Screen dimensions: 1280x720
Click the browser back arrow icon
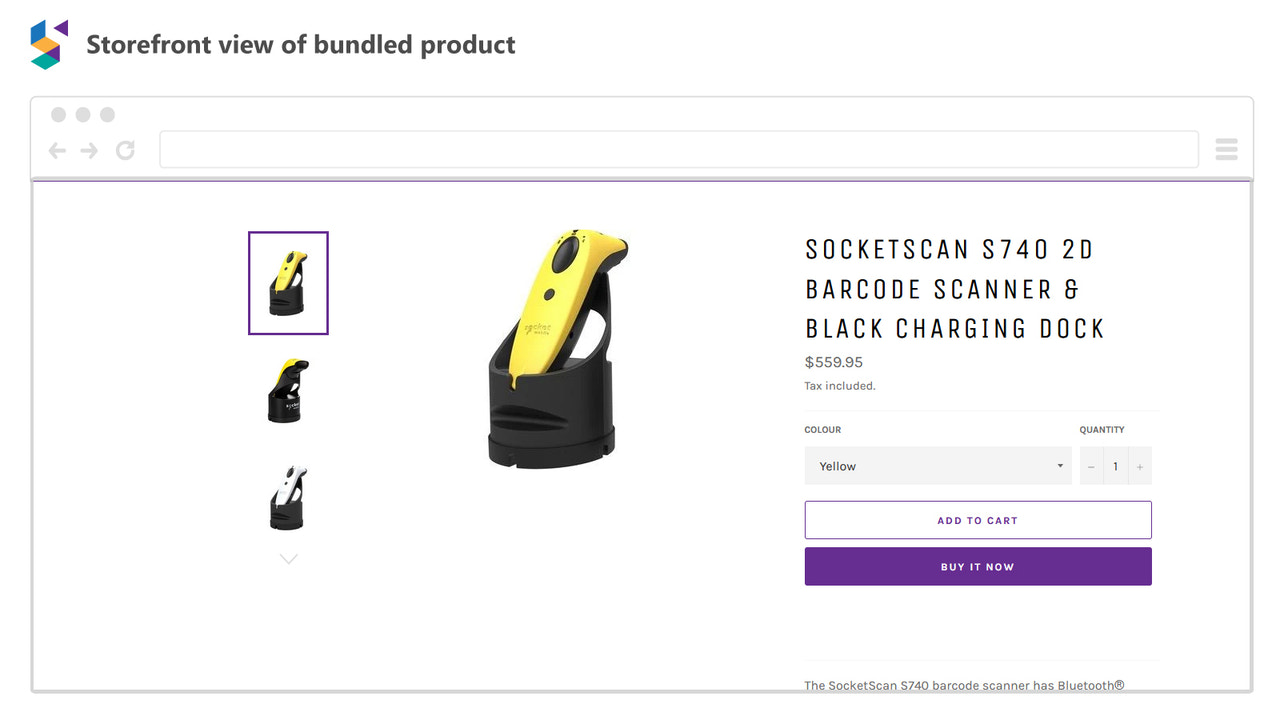coord(57,149)
